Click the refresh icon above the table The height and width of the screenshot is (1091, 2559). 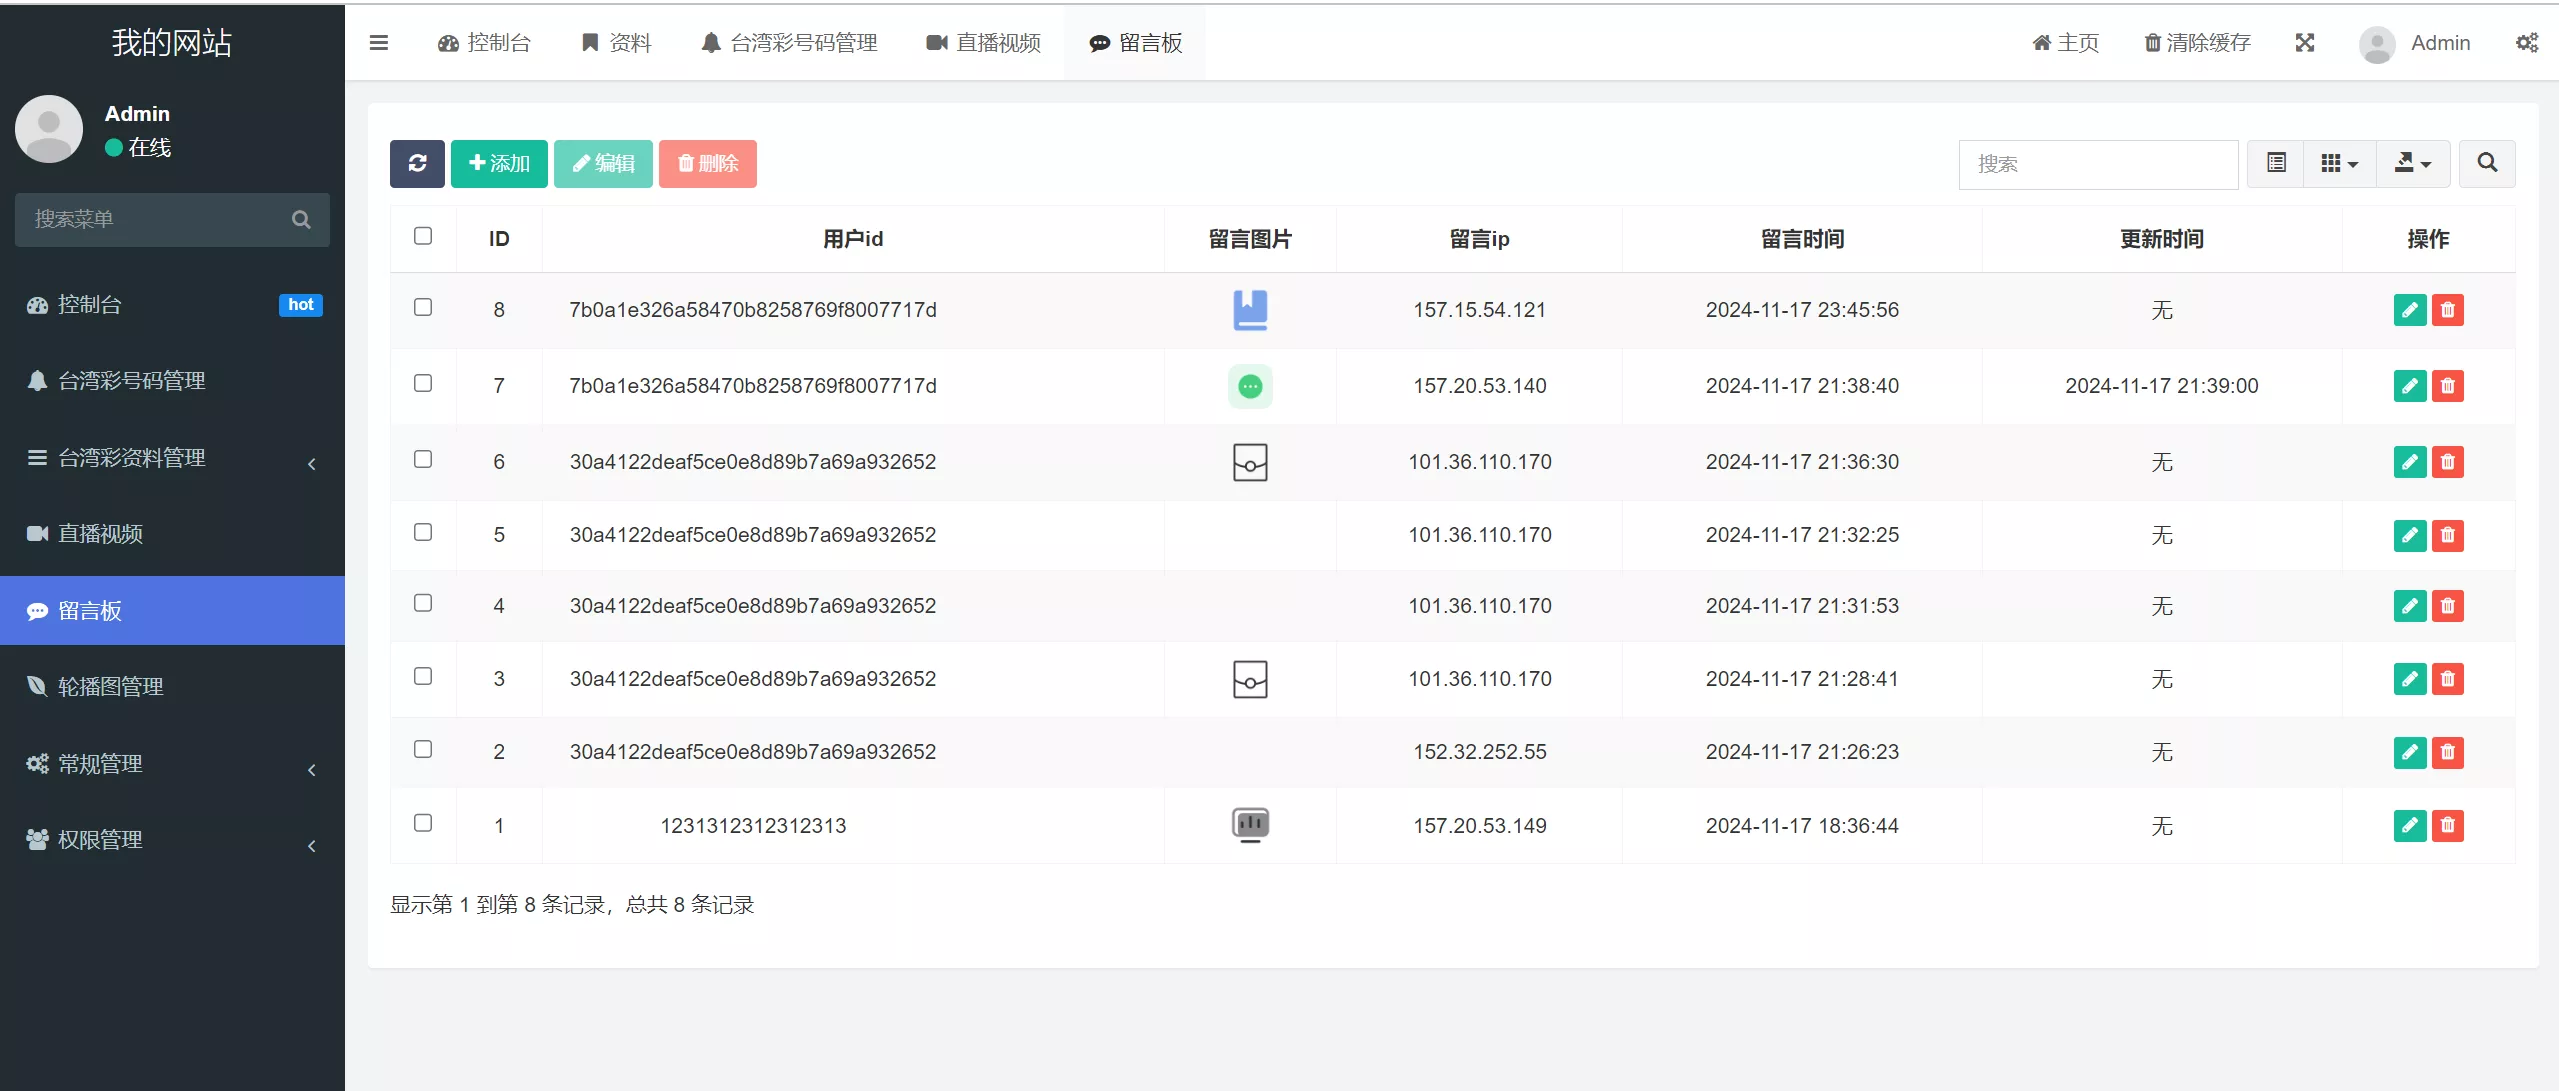(417, 163)
